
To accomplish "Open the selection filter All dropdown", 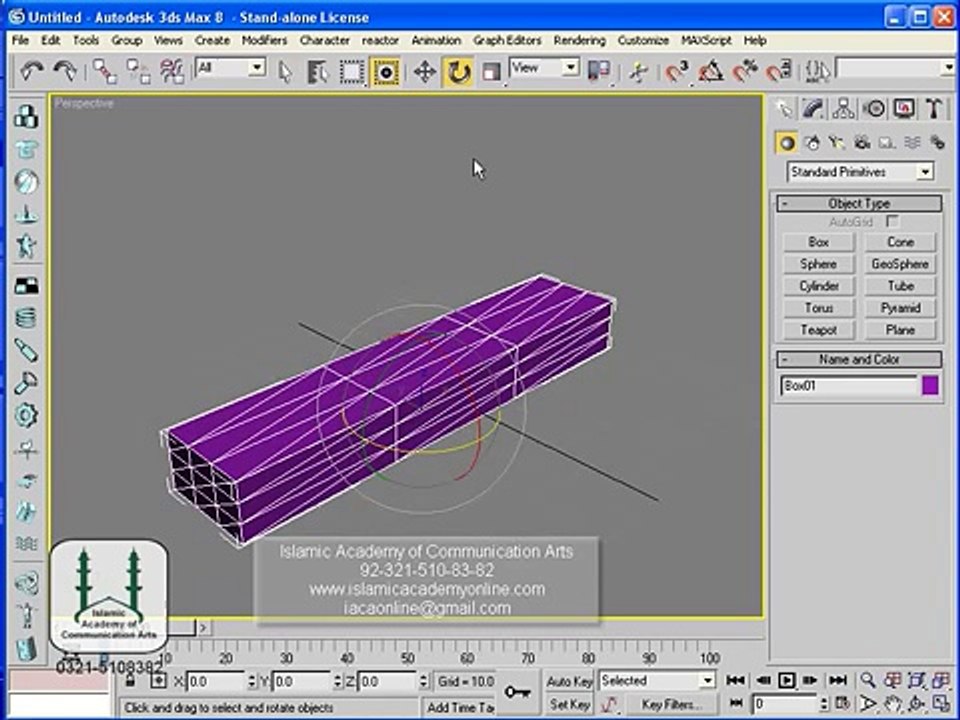I will (230, 67).
